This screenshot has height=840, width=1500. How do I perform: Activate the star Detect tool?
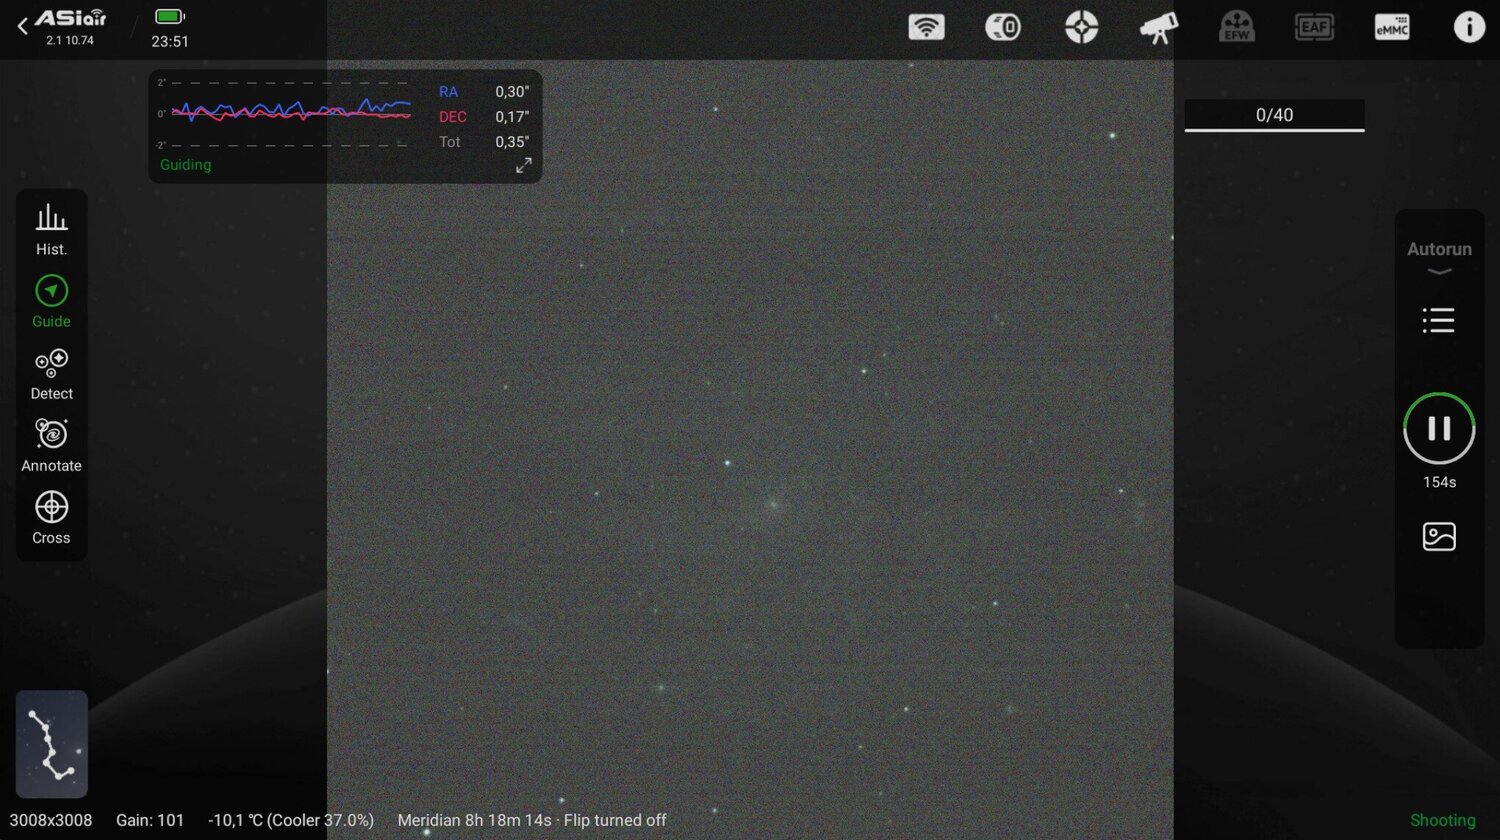(x=51, y=372)
